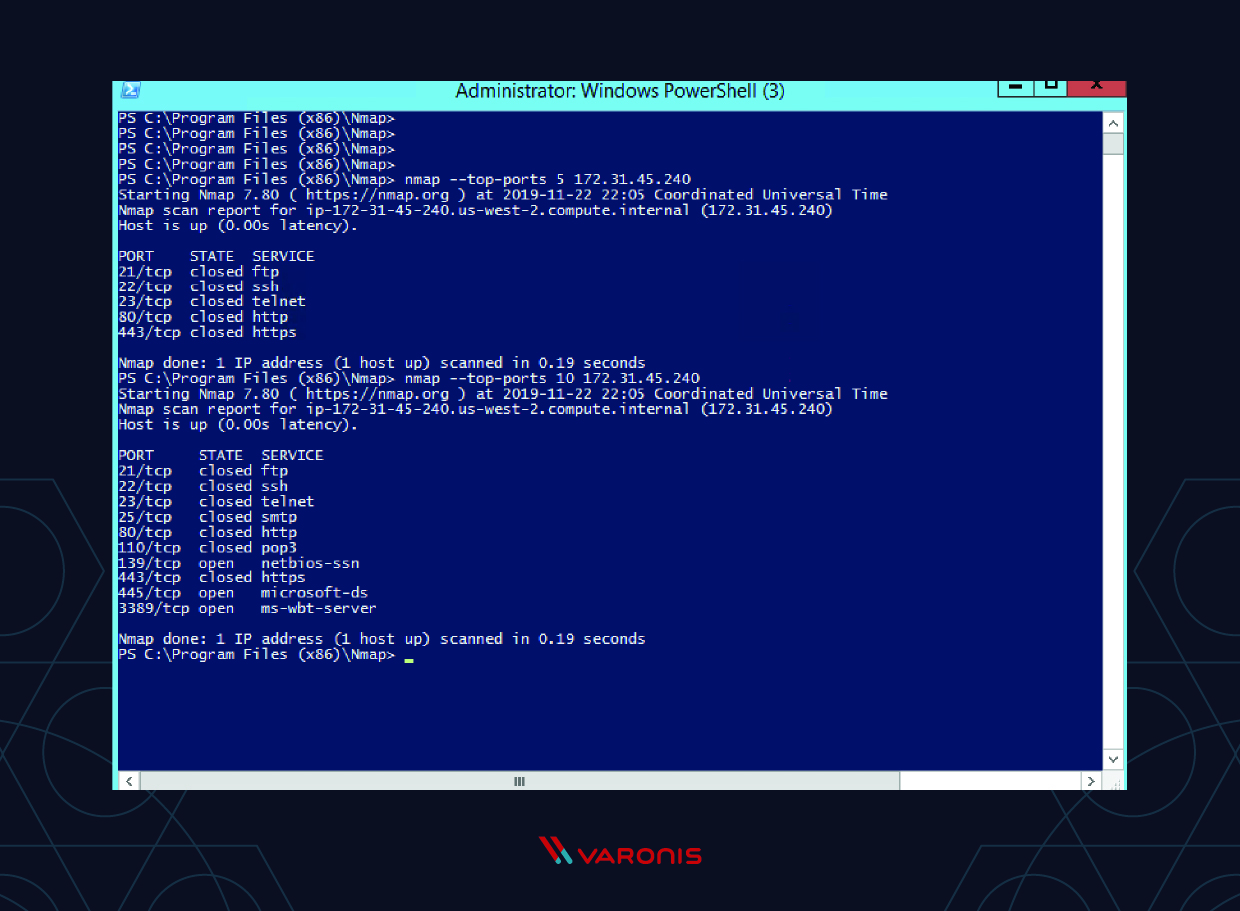Click the '139/tcp open netbios-ssn' row

click(238, 563)
